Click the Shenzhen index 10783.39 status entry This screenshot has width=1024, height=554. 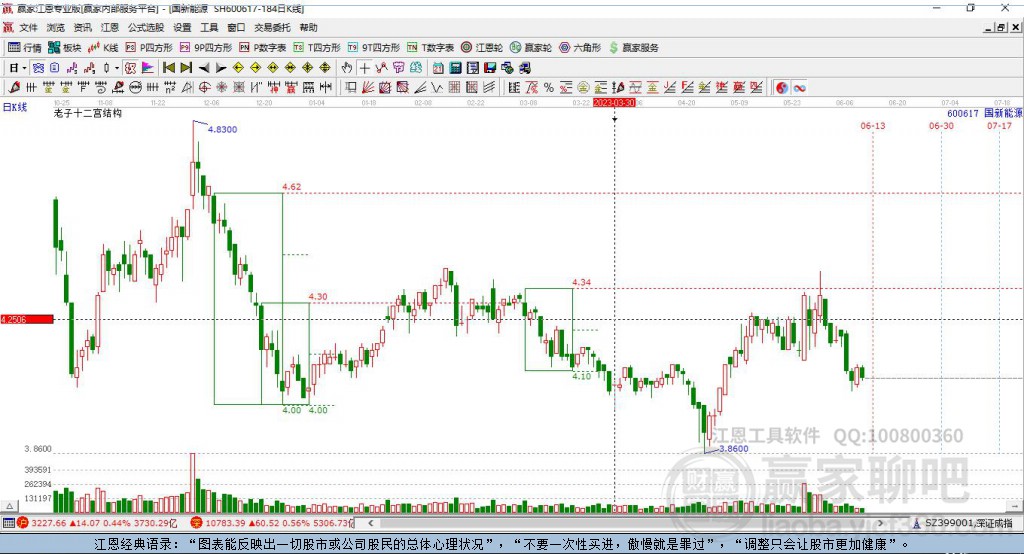tap(272, 523)
